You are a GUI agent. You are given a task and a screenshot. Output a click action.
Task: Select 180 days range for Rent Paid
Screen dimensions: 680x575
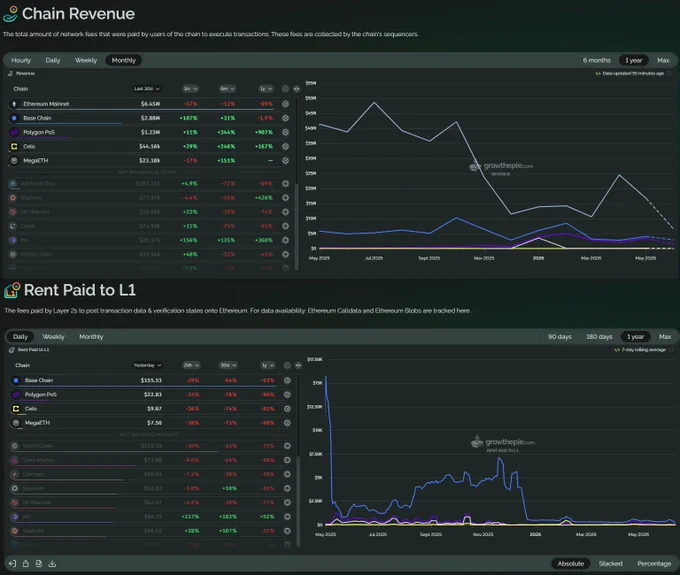click(599, 337)
